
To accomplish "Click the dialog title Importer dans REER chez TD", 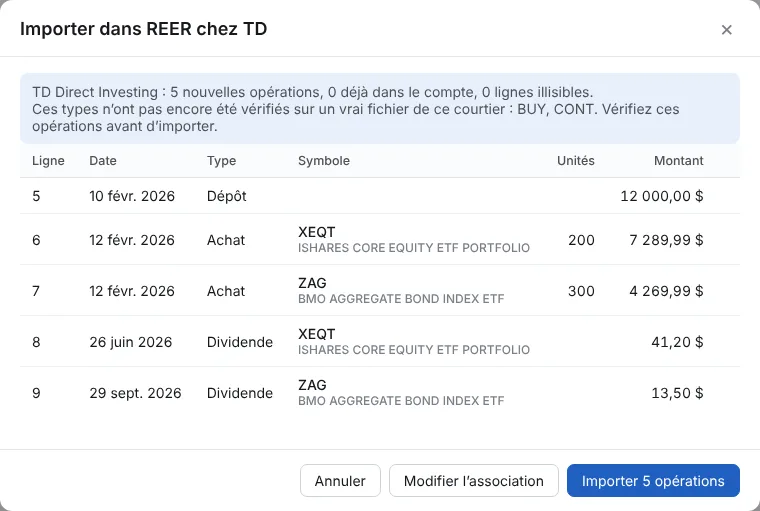I will point(143,29).
